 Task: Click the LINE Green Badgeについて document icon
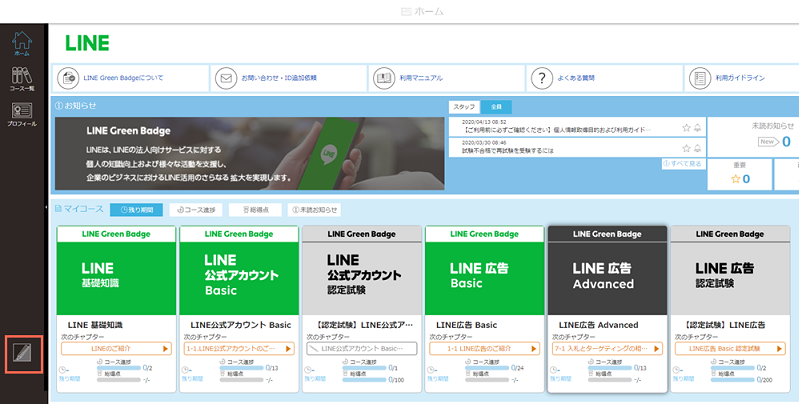[x=68, y=78]
